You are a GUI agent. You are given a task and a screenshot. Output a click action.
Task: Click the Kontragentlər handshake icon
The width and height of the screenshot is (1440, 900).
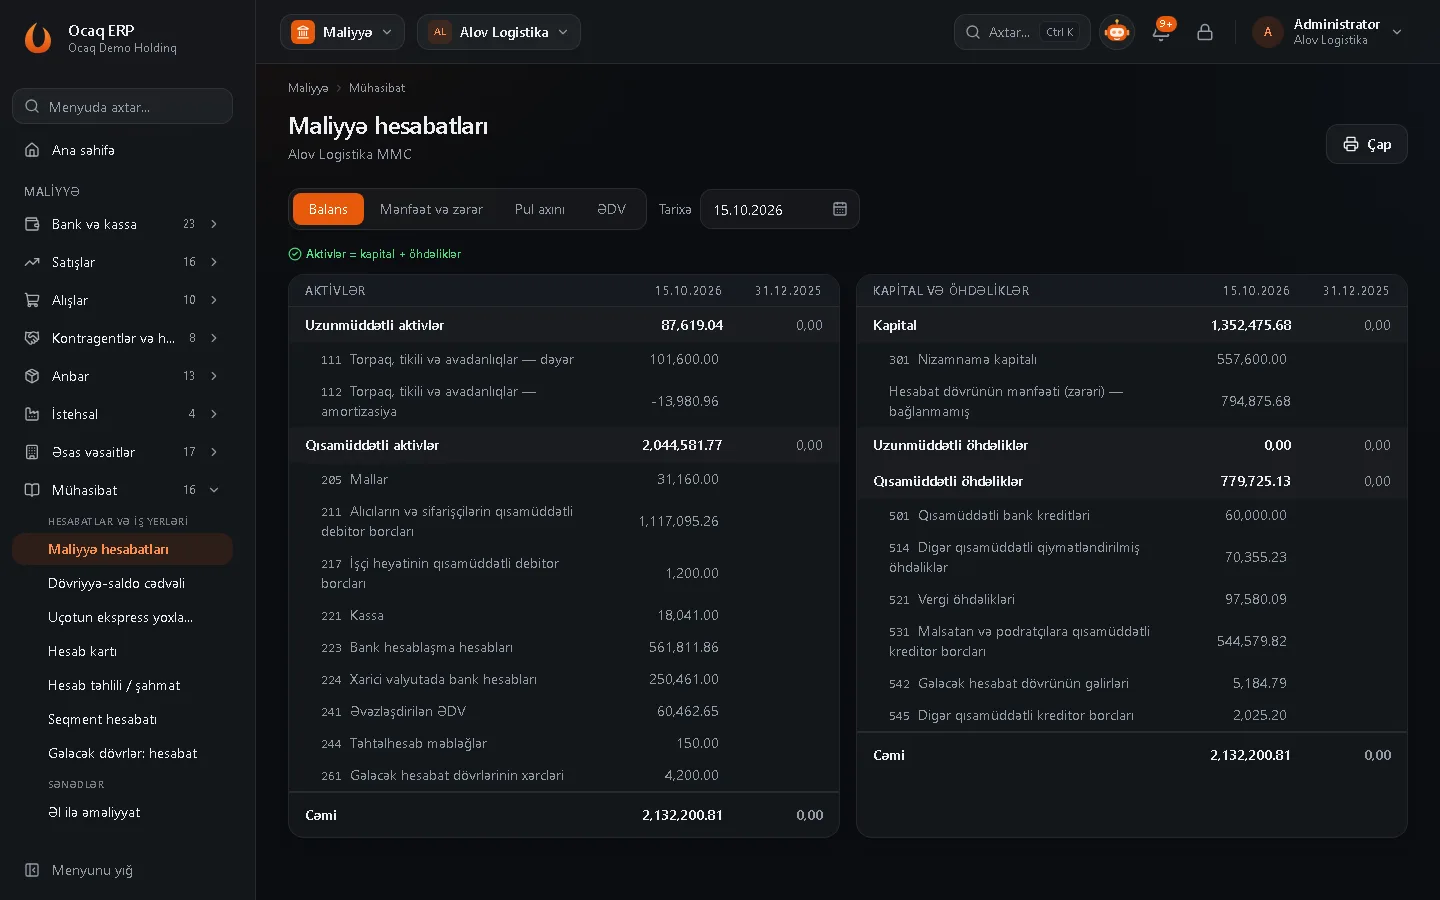[32, 338]
